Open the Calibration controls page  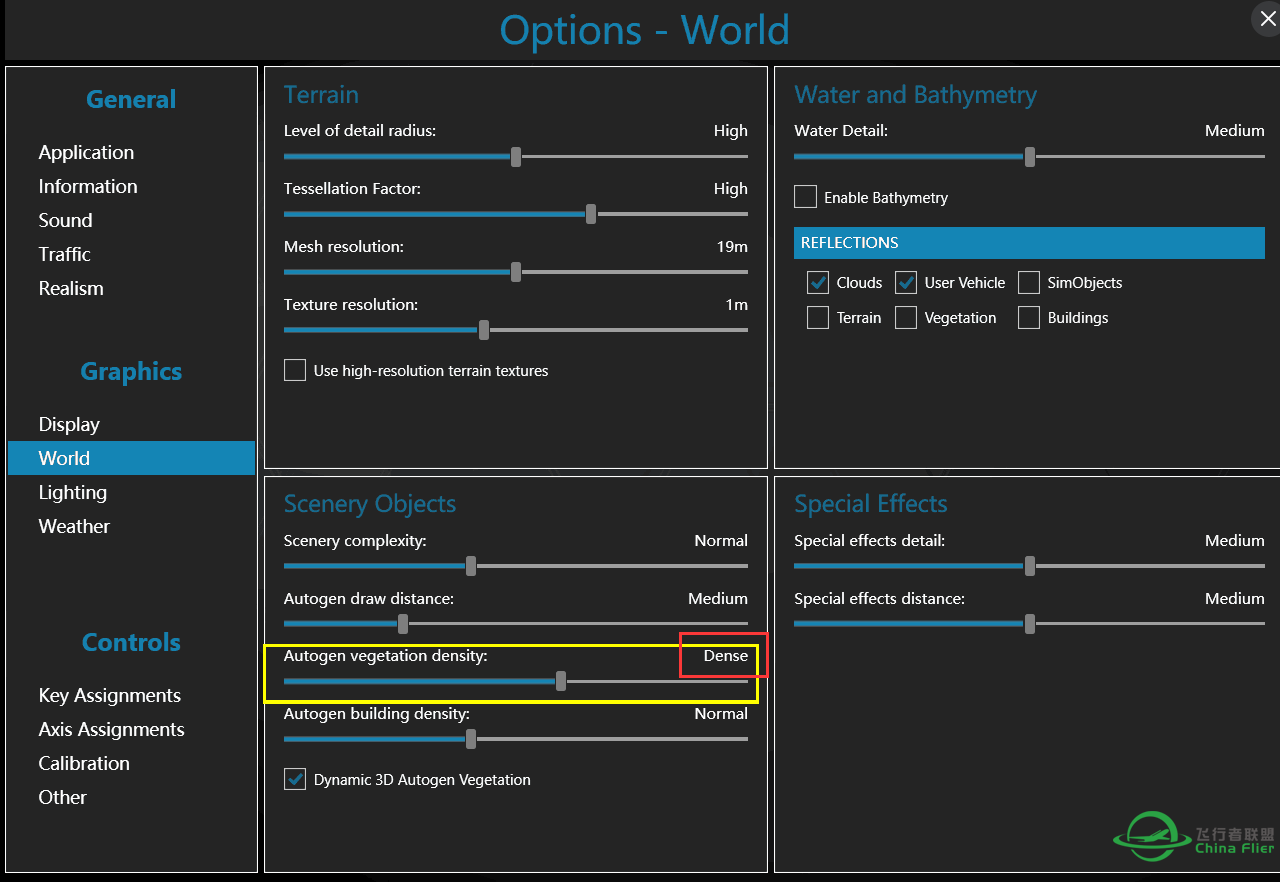[84, 763]
